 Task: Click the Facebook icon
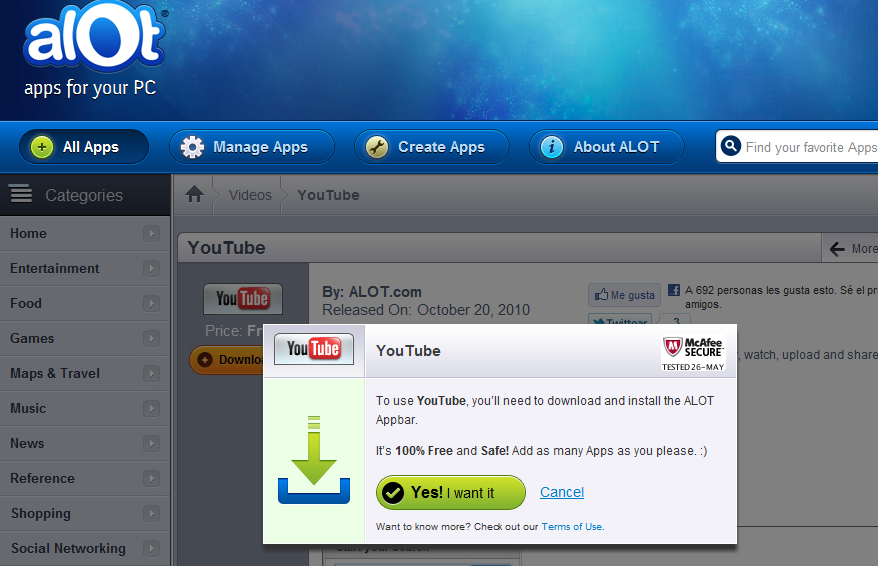(x=674, y=290)
